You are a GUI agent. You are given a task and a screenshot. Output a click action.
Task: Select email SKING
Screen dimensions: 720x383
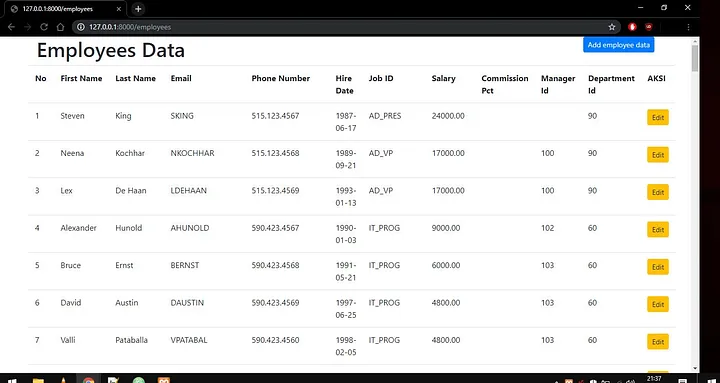[x=182, y=116]
